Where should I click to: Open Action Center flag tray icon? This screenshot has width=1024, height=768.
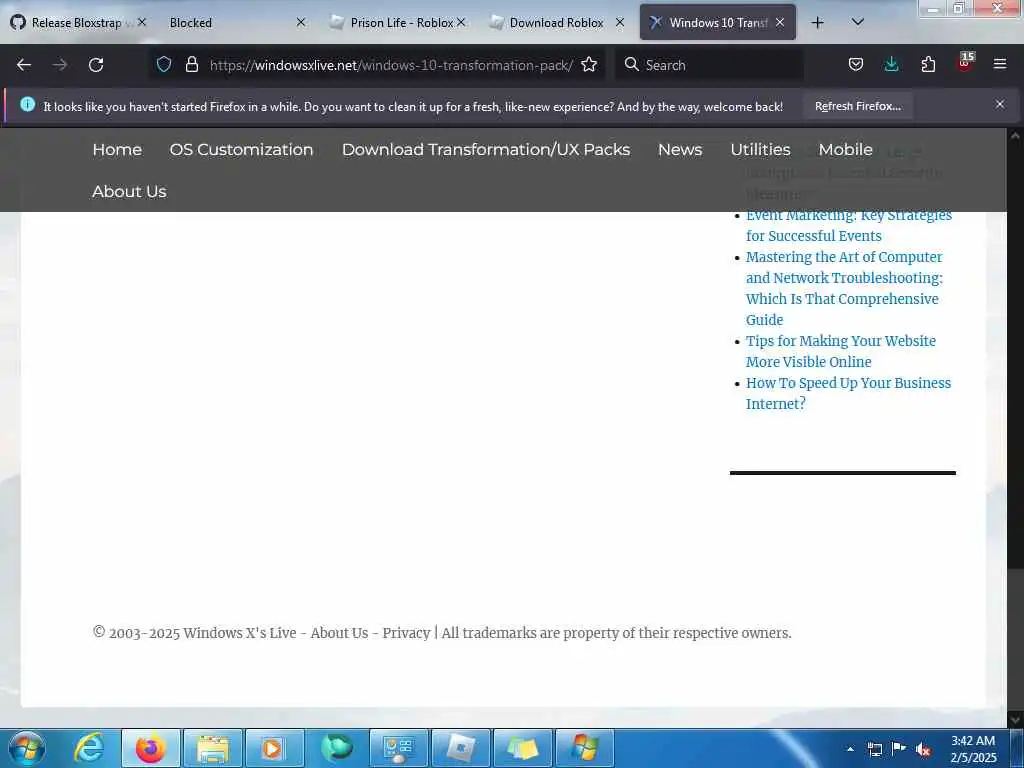pyautogui.click(x=899, y=748)
